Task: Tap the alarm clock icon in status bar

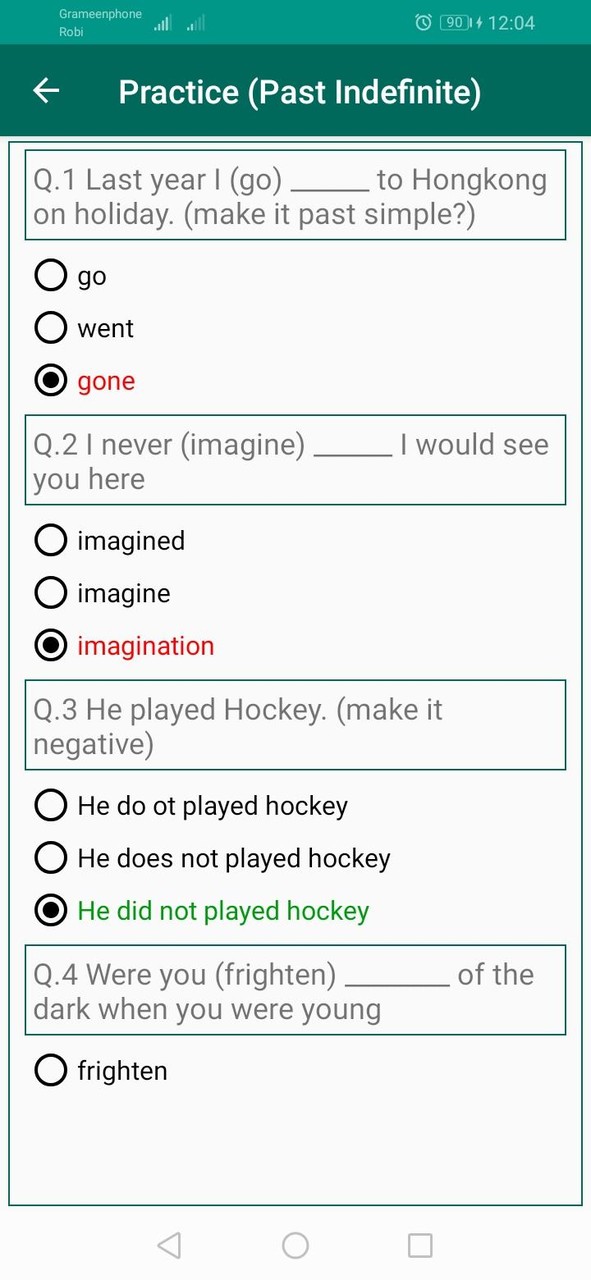Action: coord(424,22)
